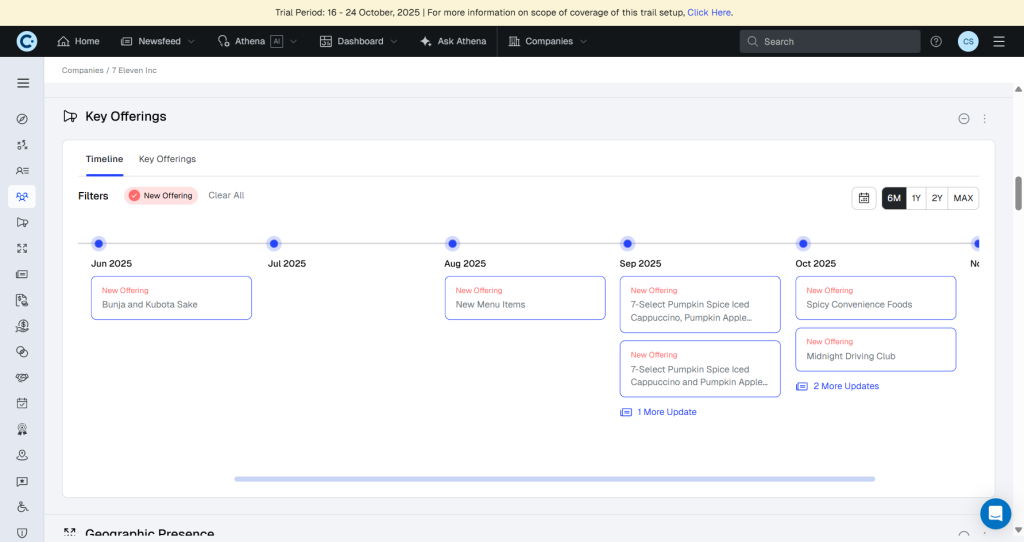Switch to the Timeline tab
The width and height of the screenshot is (1024, 542).
104,159
